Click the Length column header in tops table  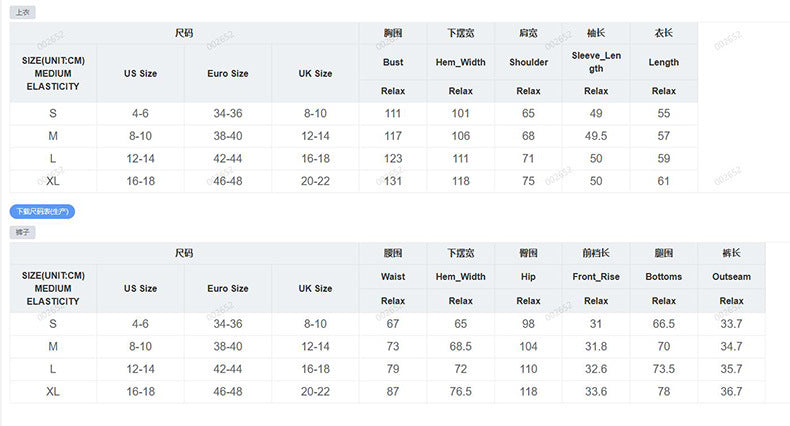click(664, 62)
